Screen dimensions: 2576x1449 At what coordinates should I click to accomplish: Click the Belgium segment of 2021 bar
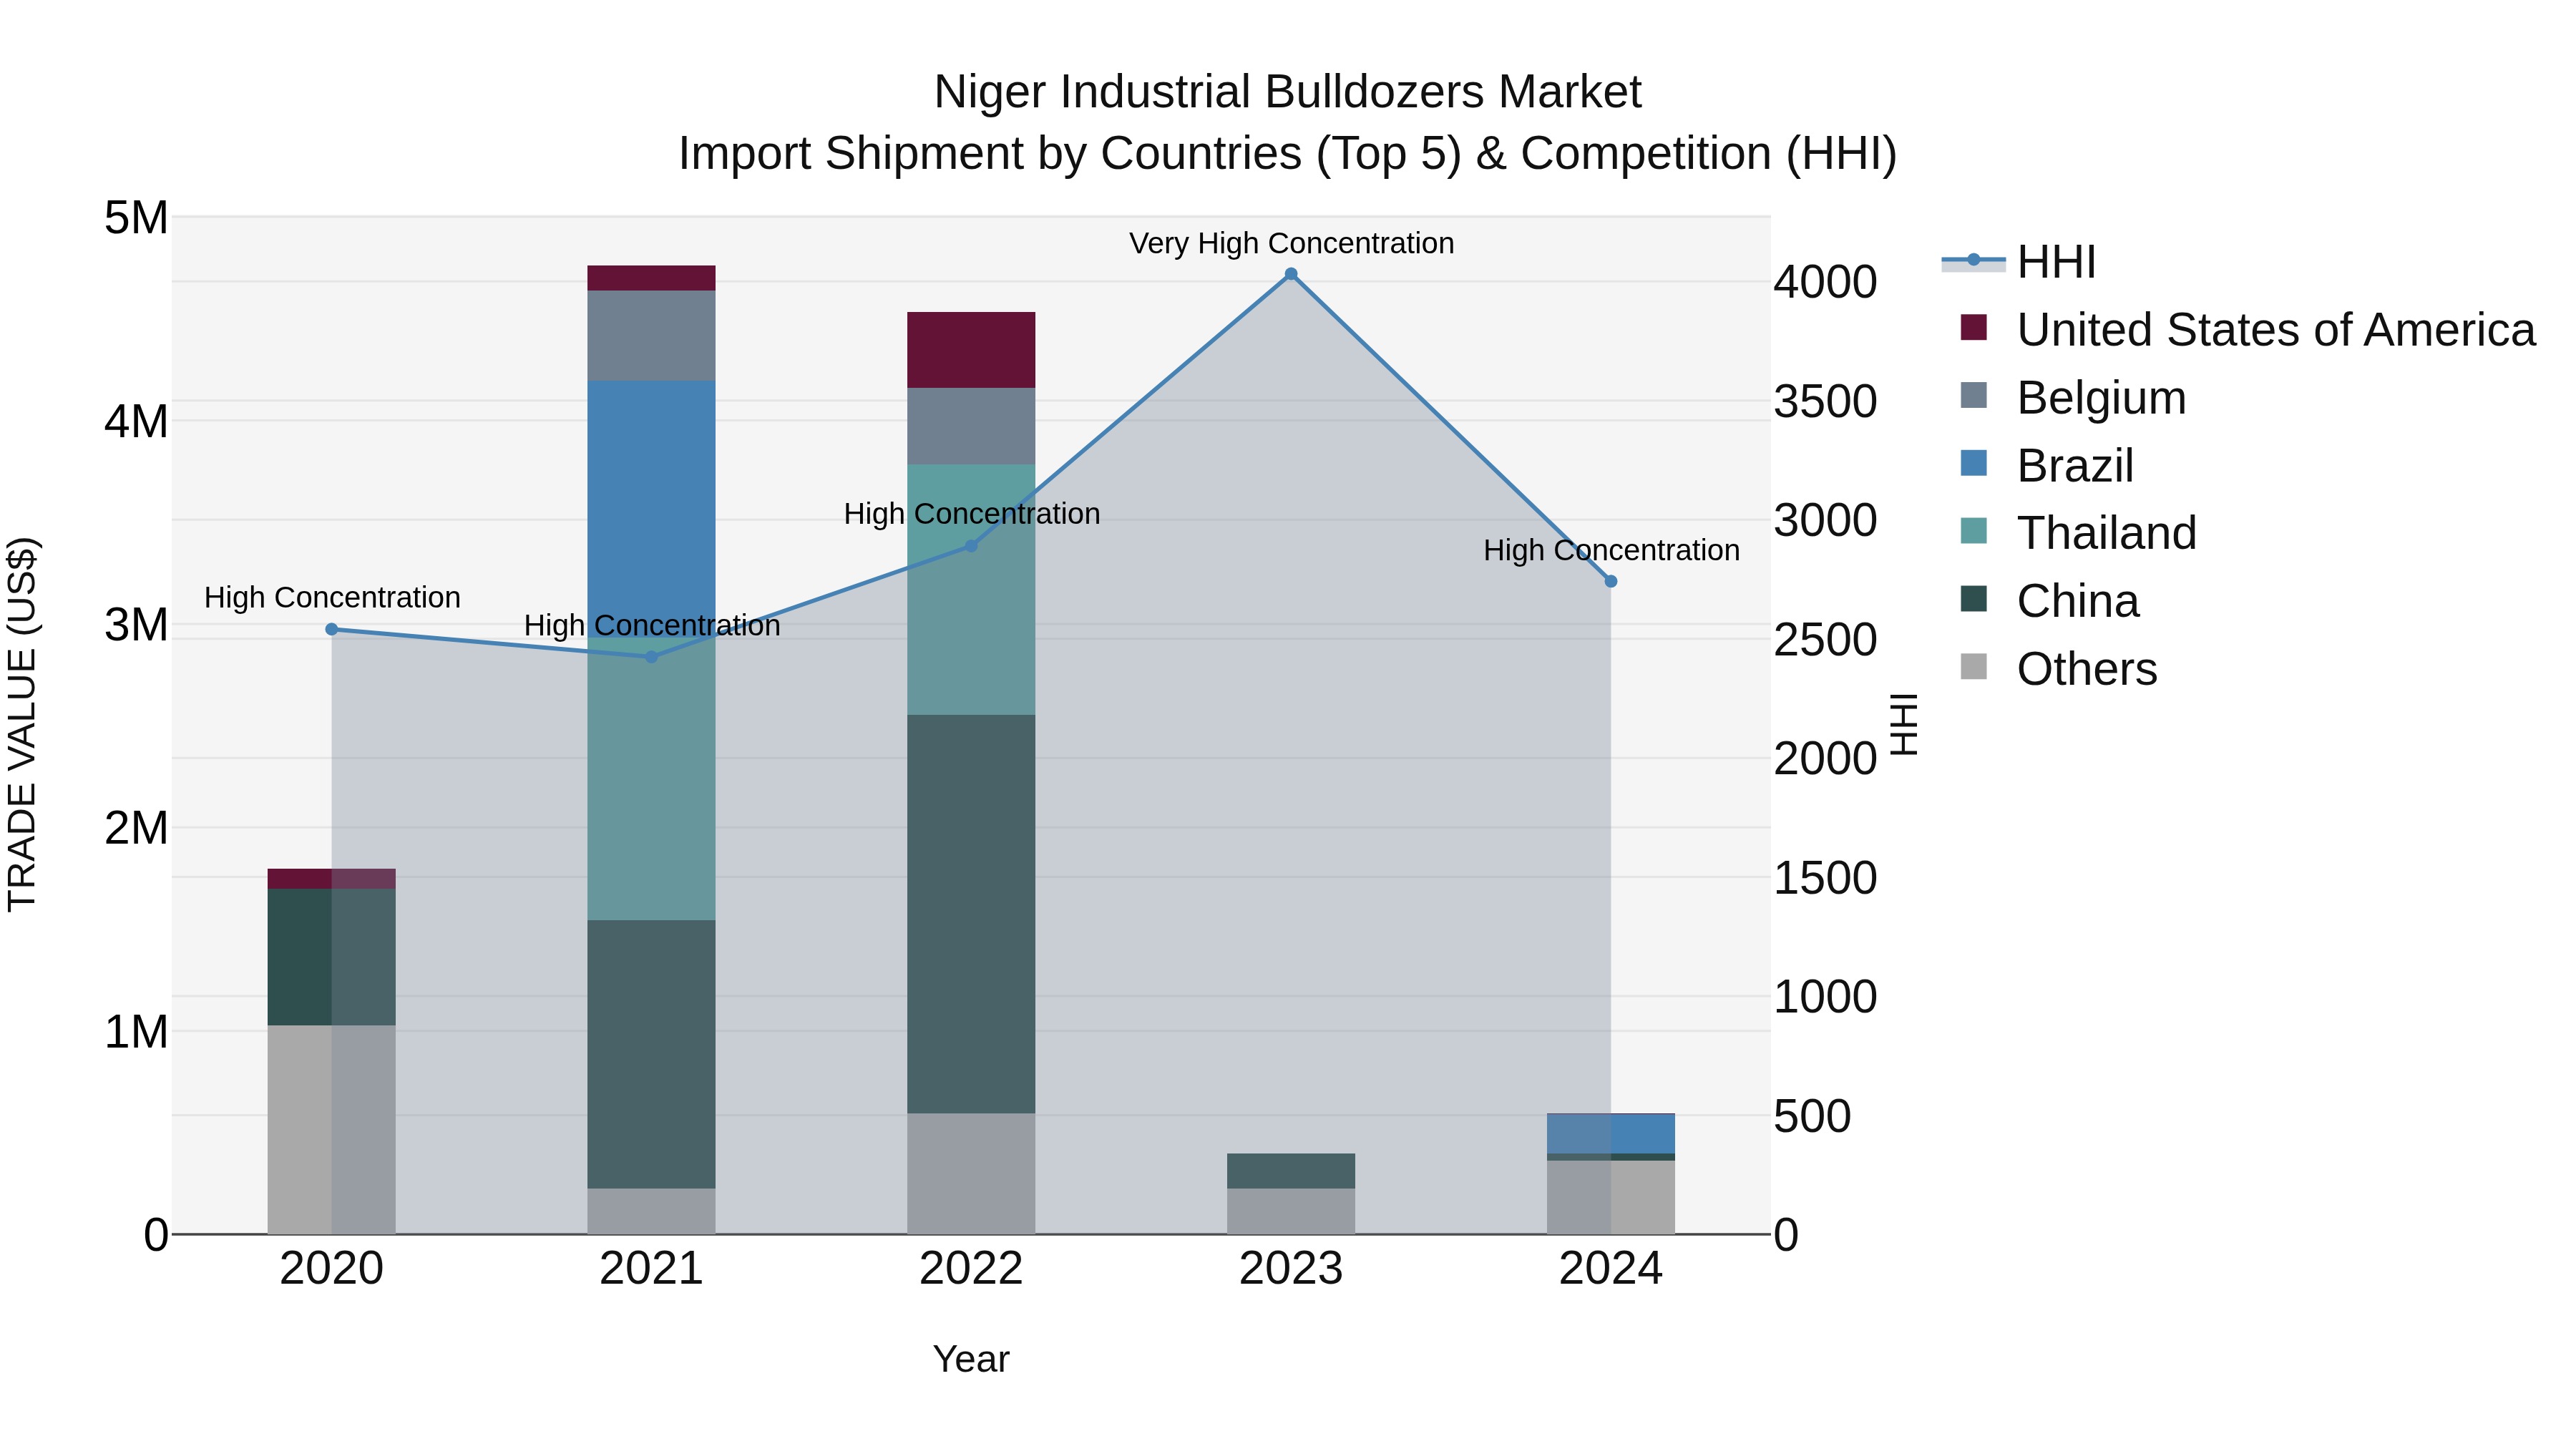[x=652, y=336]
